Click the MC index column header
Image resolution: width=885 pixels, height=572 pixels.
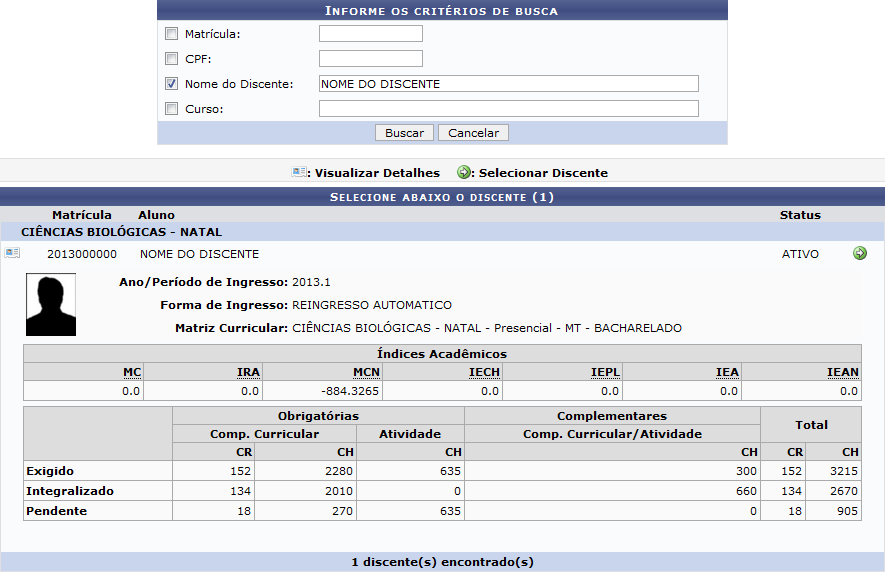132,372
